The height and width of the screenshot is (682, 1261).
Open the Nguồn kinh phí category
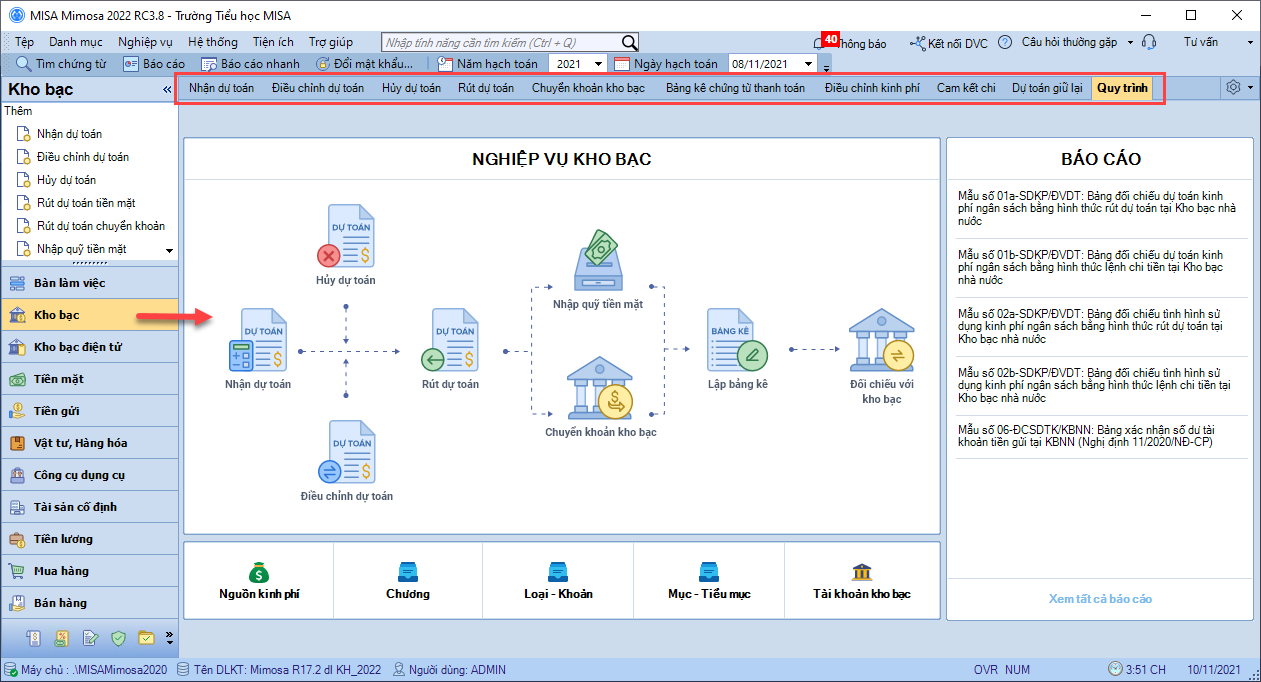(x=259, y=580)
